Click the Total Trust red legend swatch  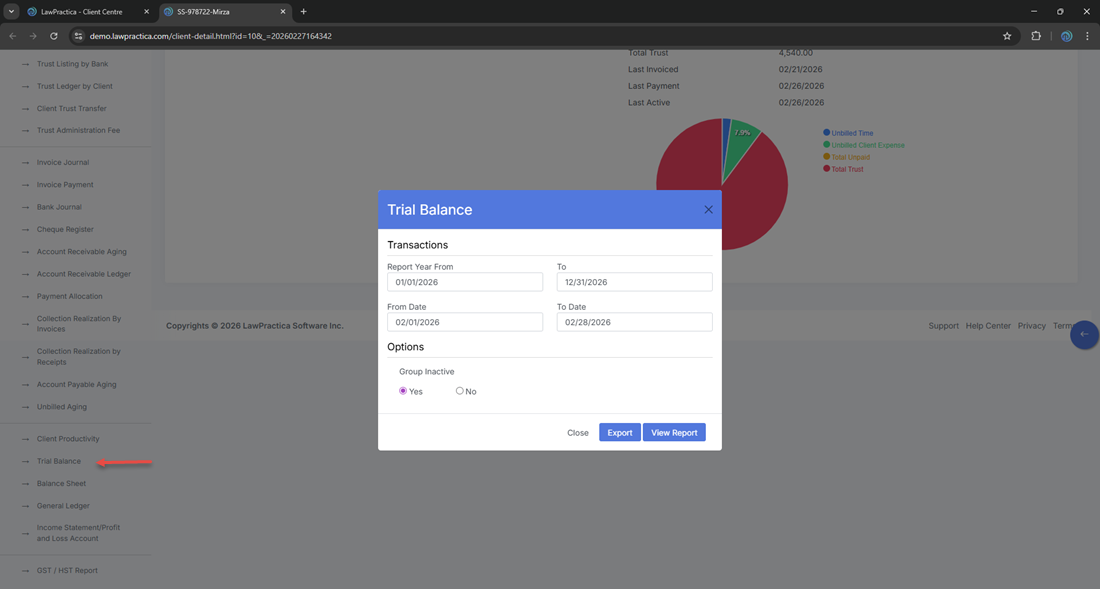click(x=827, y=169)
